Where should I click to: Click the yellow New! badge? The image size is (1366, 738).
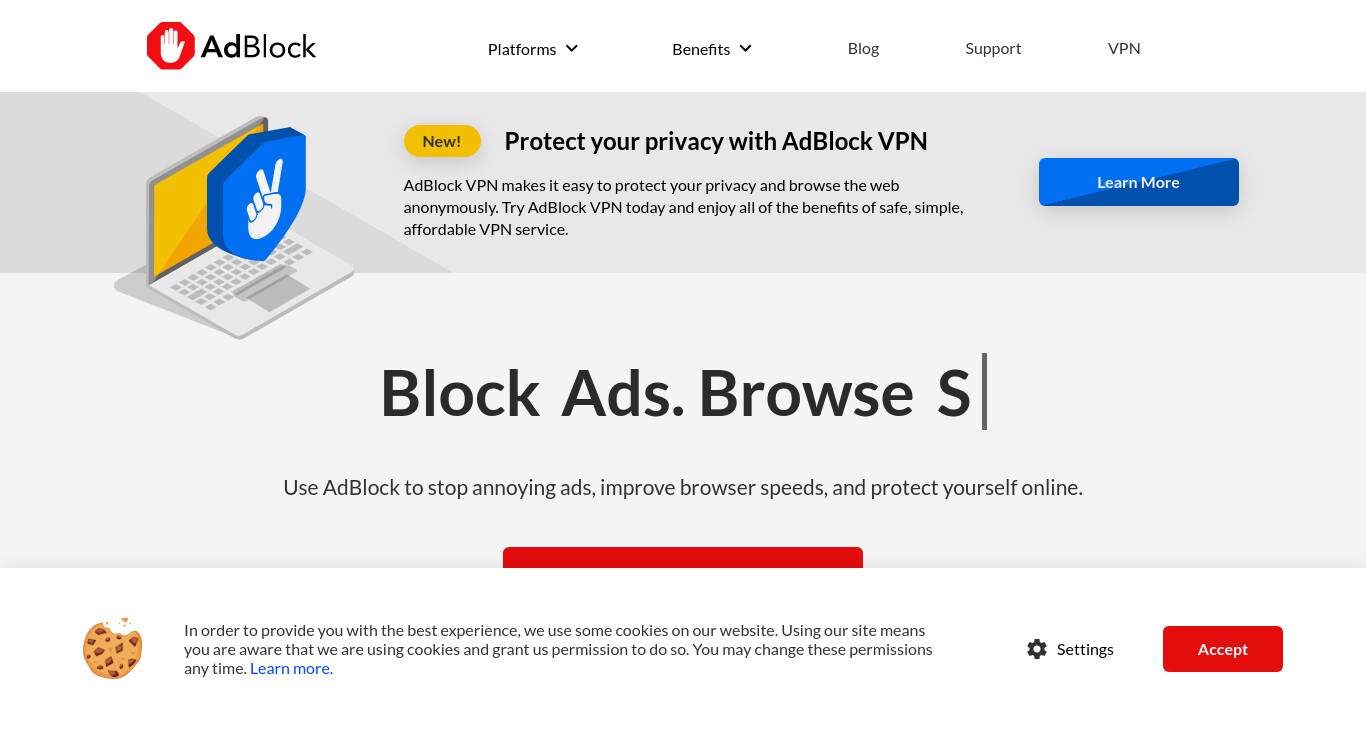(442, 141)
